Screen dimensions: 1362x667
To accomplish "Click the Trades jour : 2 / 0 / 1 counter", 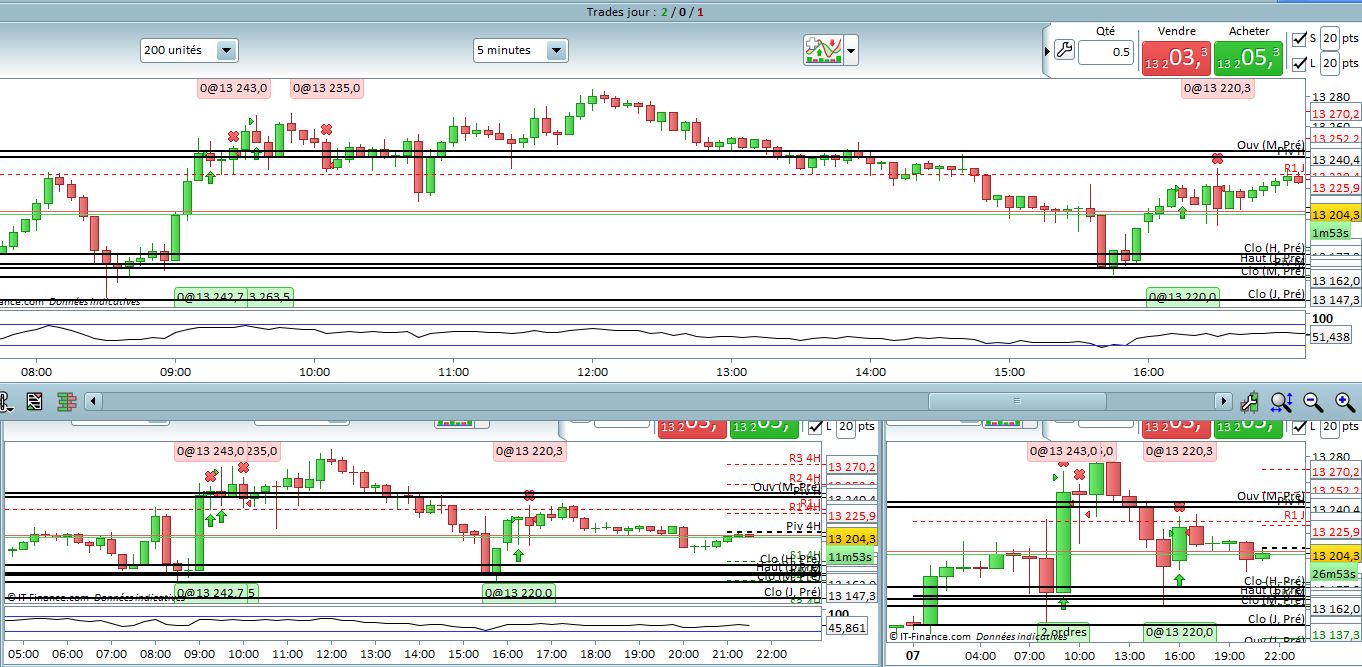I will click(646, 12).
